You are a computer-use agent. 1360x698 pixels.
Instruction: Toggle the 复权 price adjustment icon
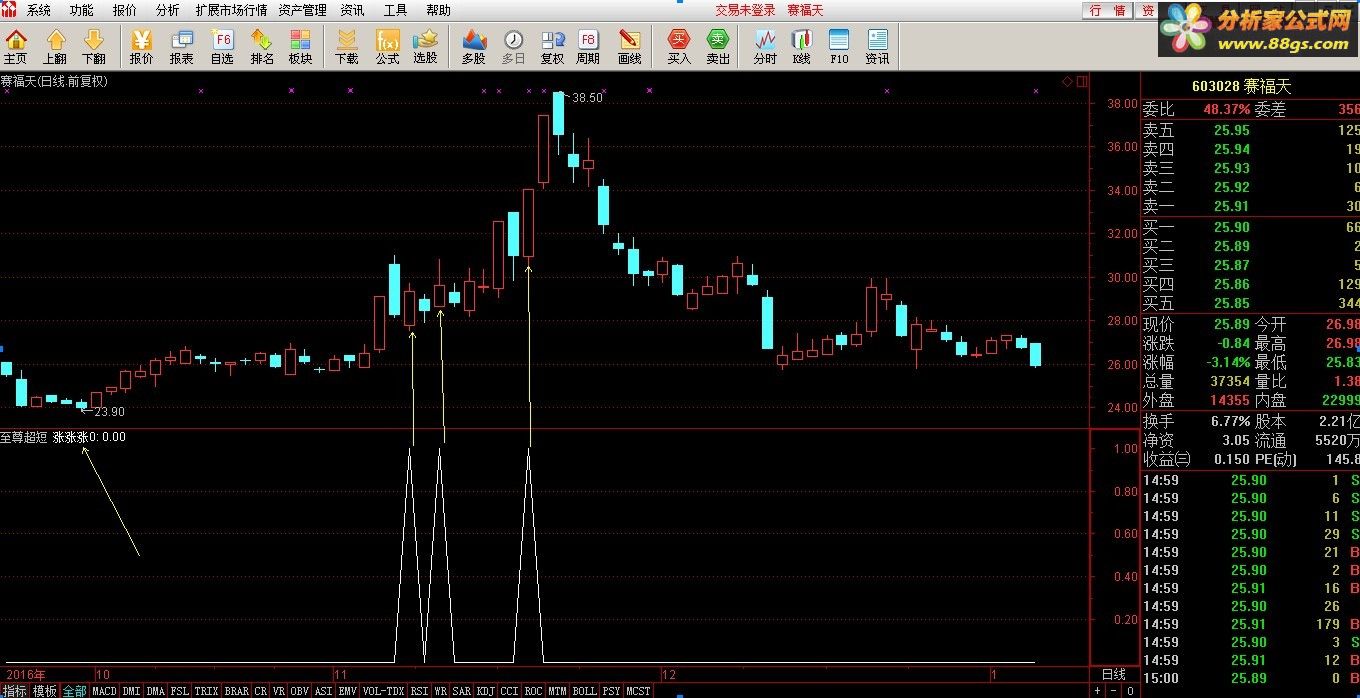[552, 47]
